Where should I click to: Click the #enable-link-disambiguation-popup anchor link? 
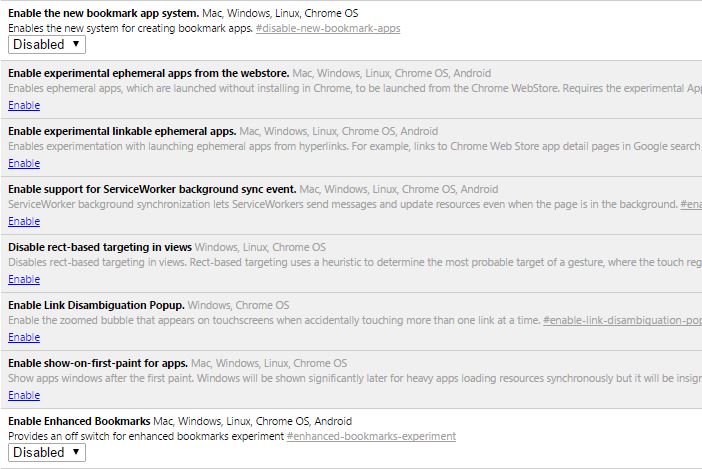(x=622, y=320)
